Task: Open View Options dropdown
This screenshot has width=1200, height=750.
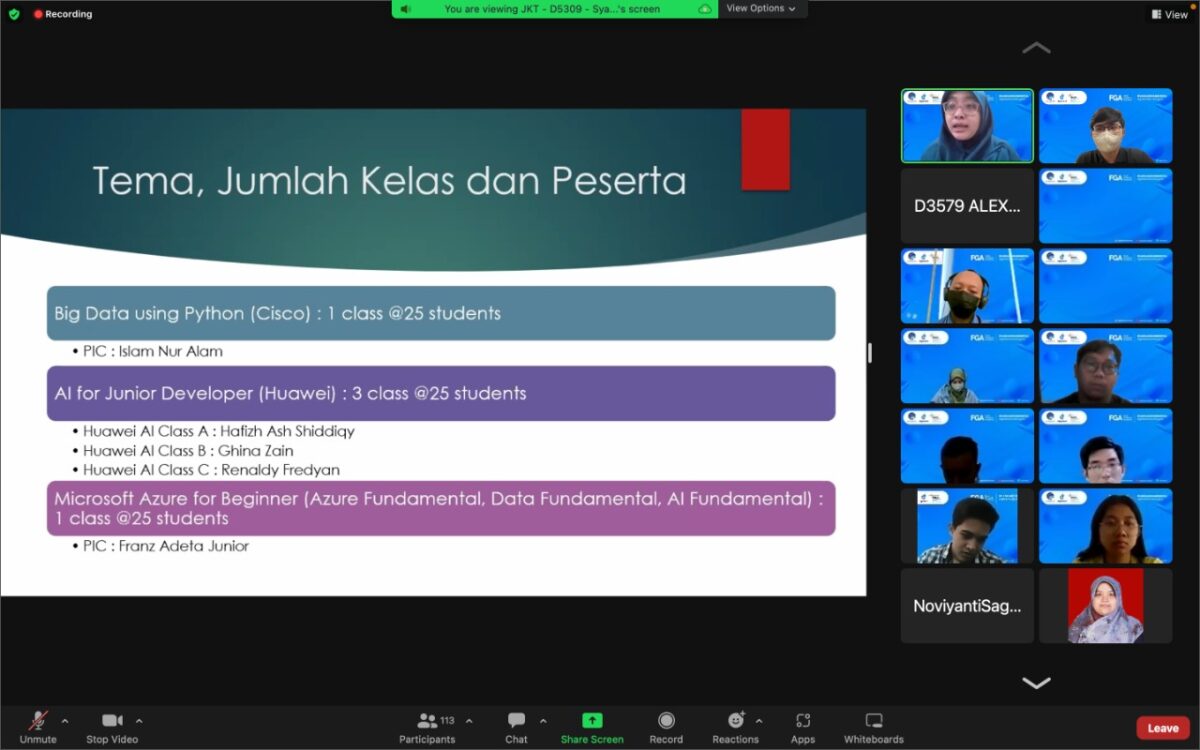Action: coord(761,9)
